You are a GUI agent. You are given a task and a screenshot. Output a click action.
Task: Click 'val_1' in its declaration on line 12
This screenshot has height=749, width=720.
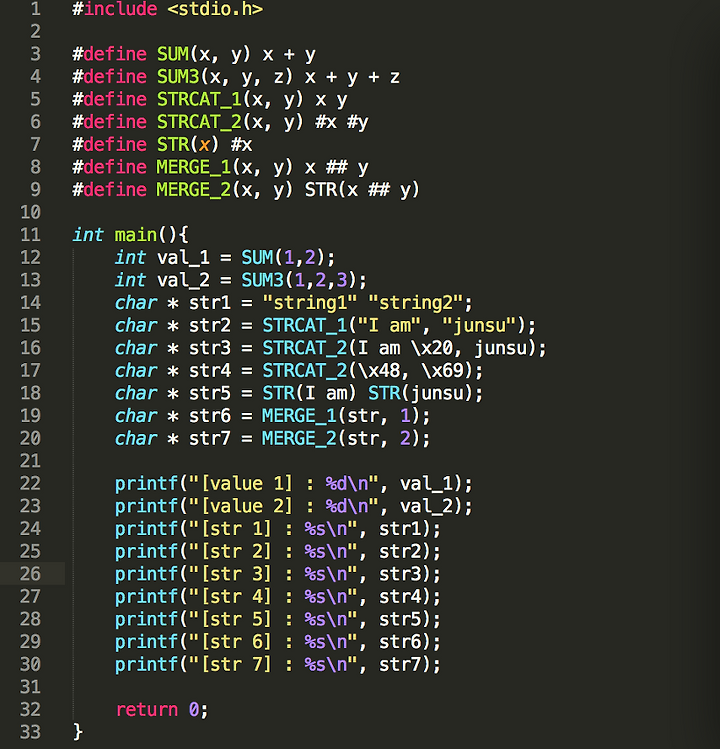183,258
